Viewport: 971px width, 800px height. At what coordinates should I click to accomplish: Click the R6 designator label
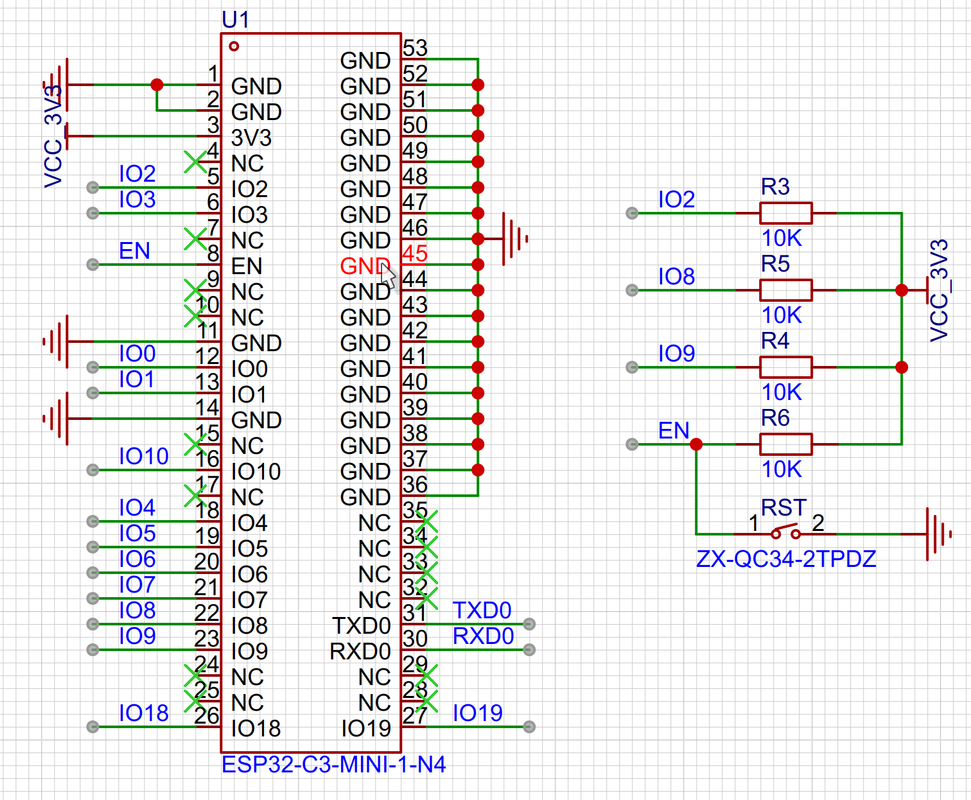pos(775,418)
